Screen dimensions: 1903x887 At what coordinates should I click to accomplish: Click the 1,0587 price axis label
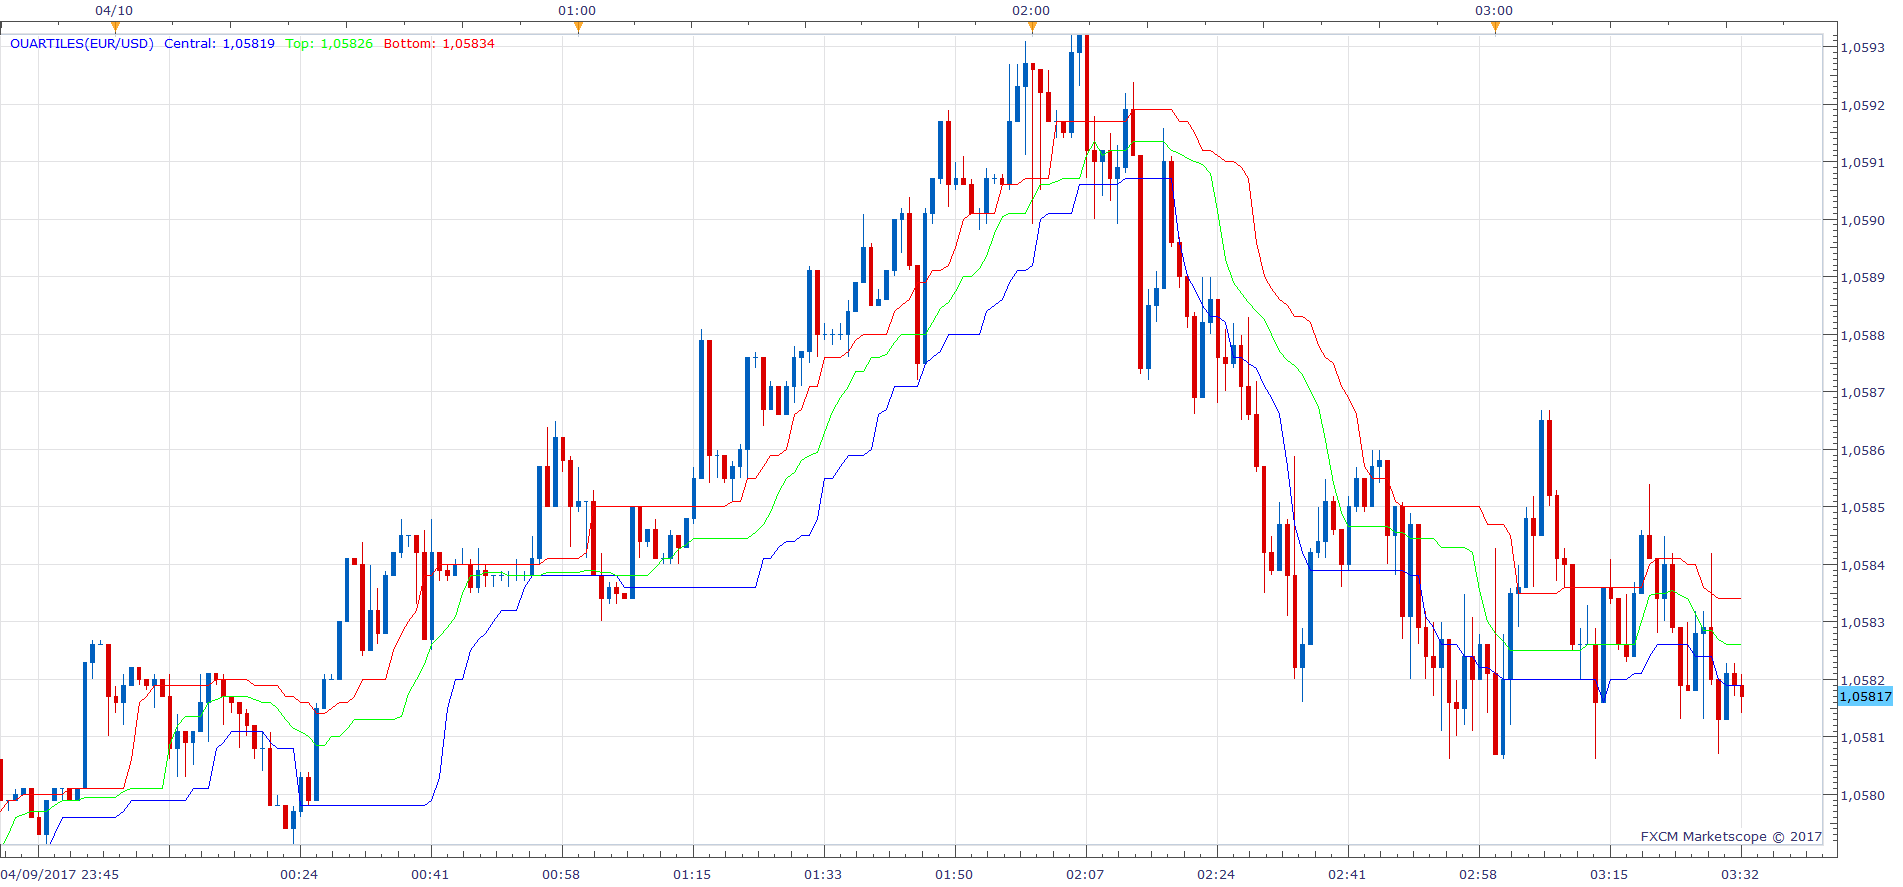pos(1863,392)
